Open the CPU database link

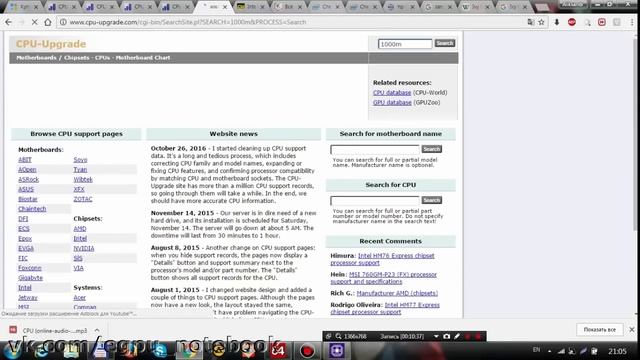tap(392, 93)
